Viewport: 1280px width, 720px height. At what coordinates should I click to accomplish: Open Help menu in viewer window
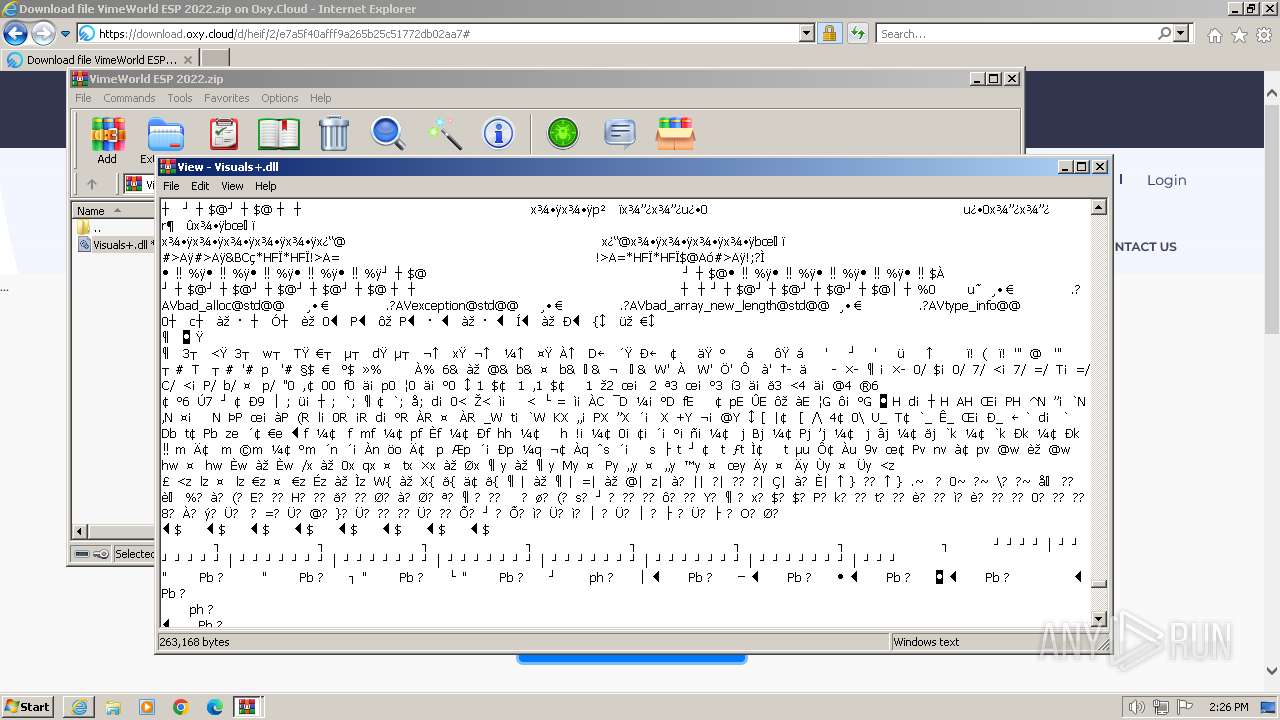[265, 186]
